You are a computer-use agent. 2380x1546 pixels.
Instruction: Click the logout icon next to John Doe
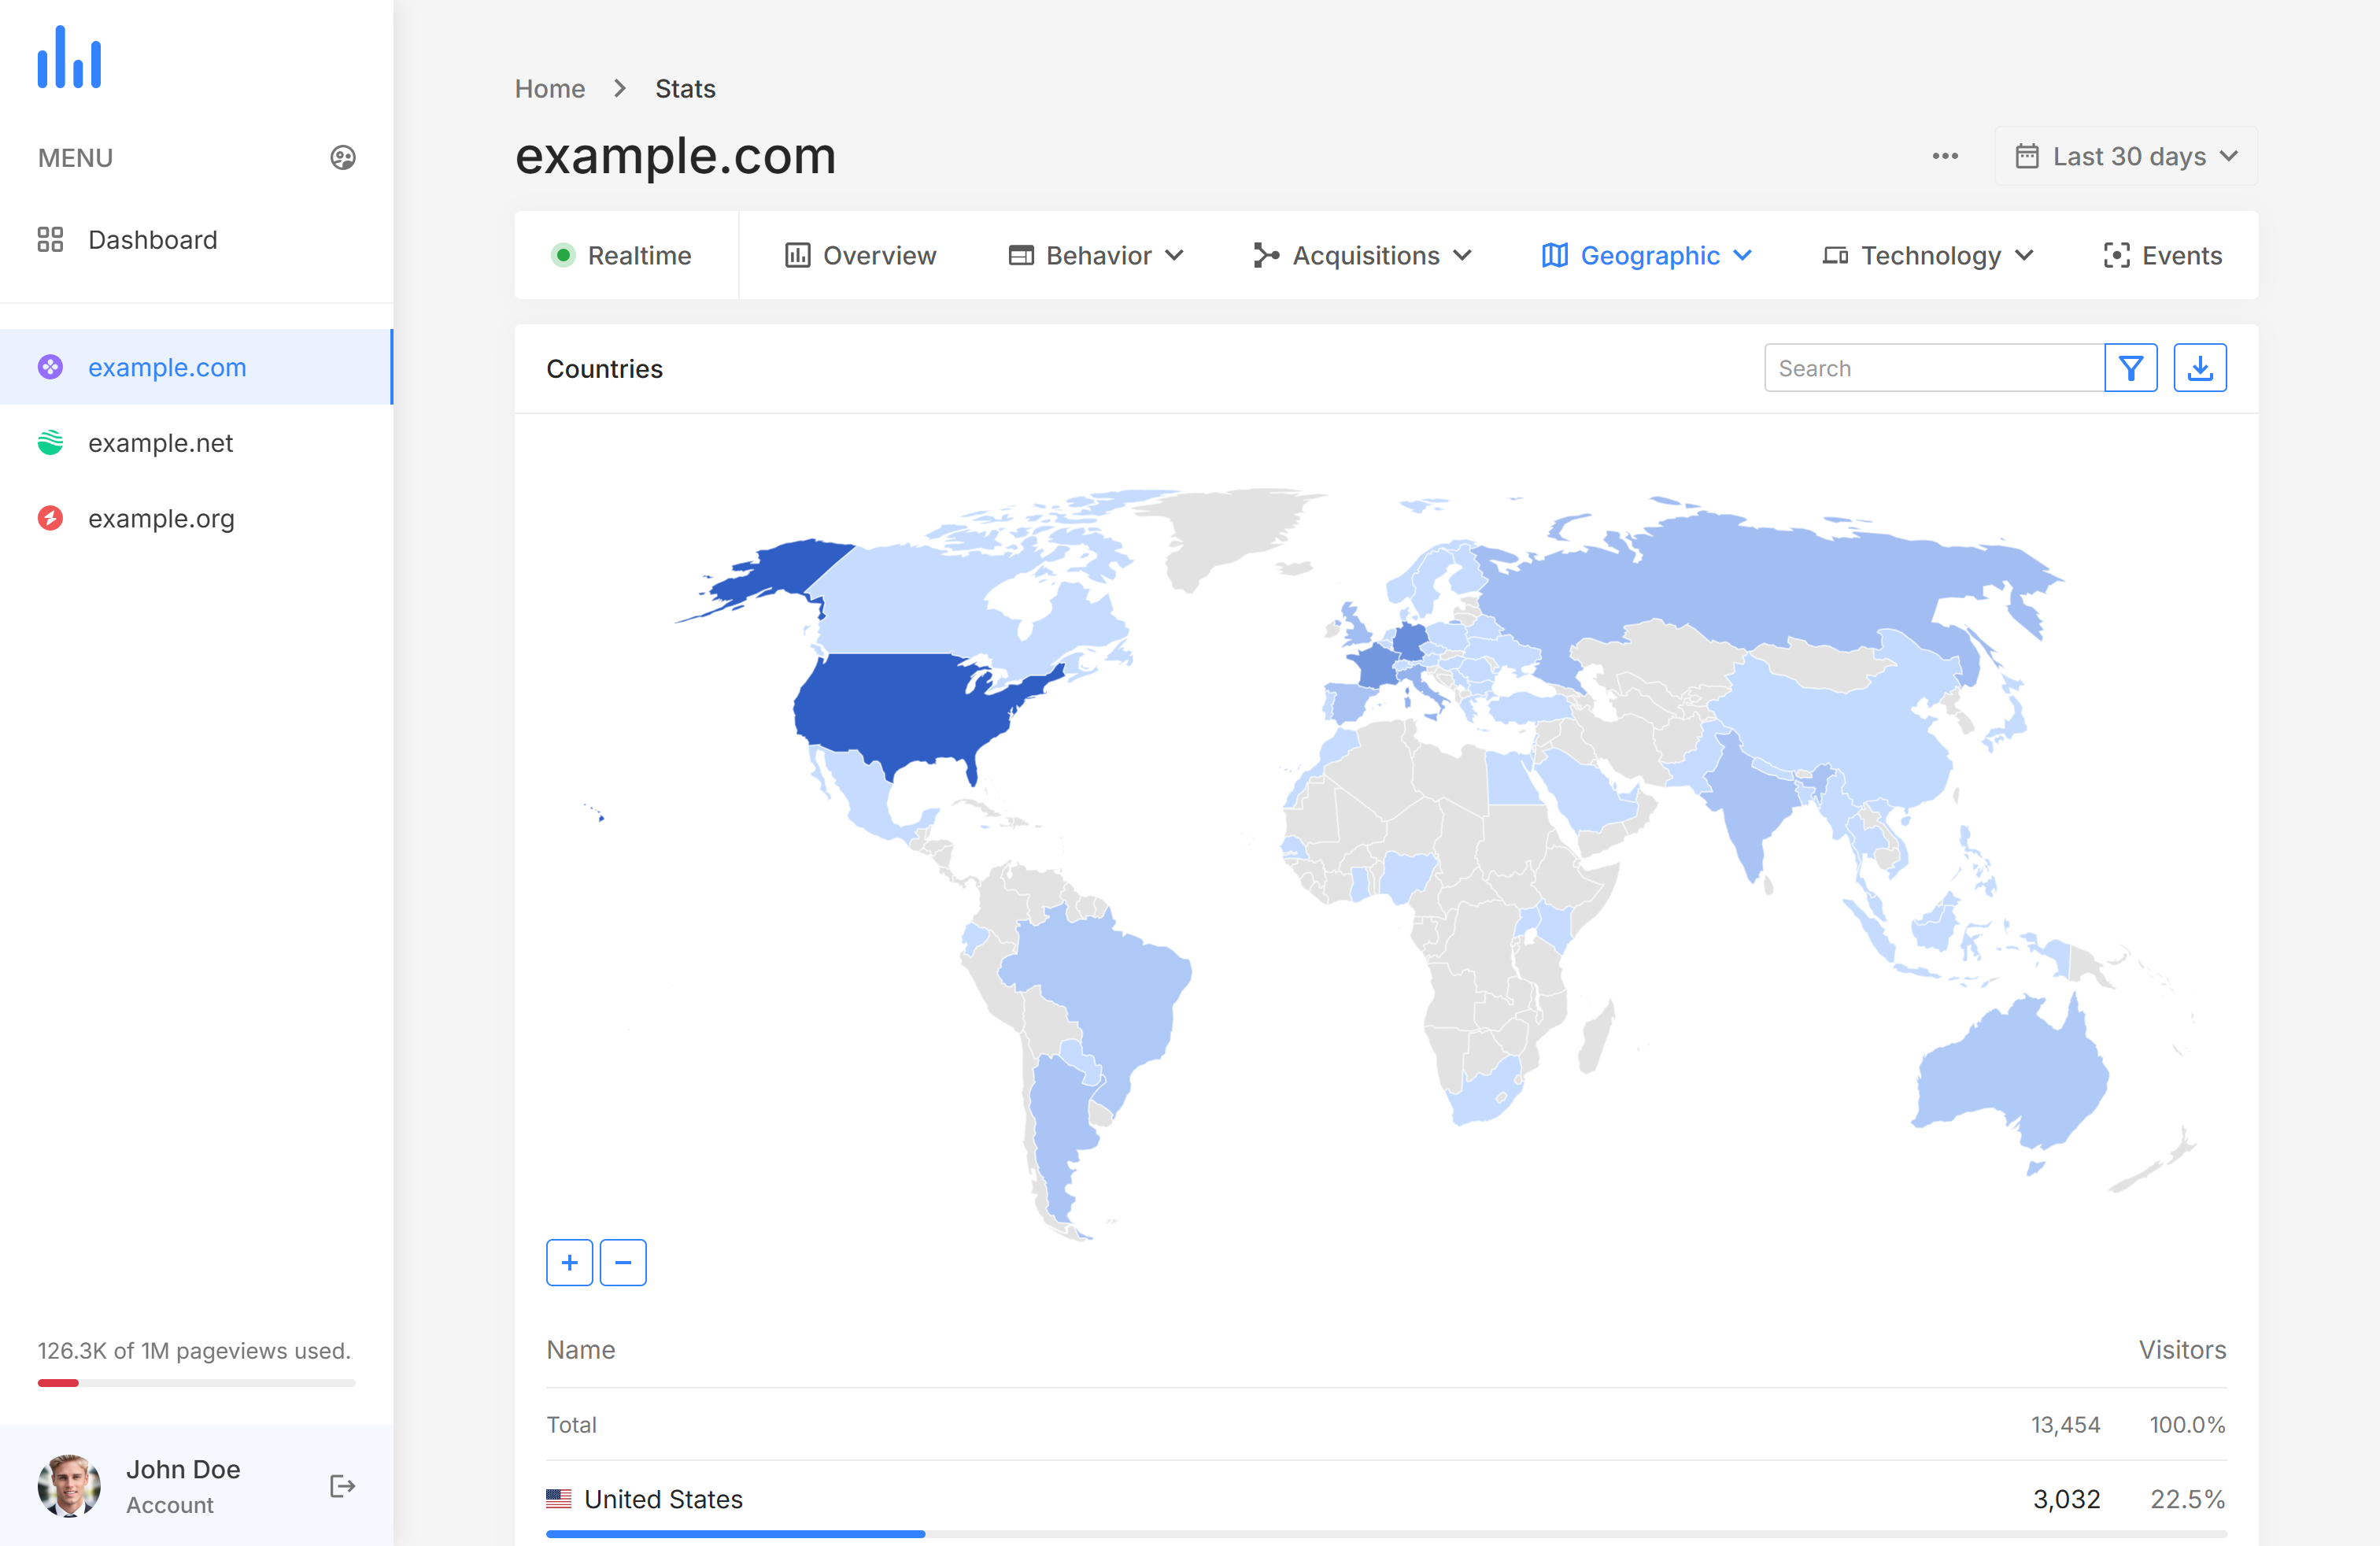coord(342,1486)
